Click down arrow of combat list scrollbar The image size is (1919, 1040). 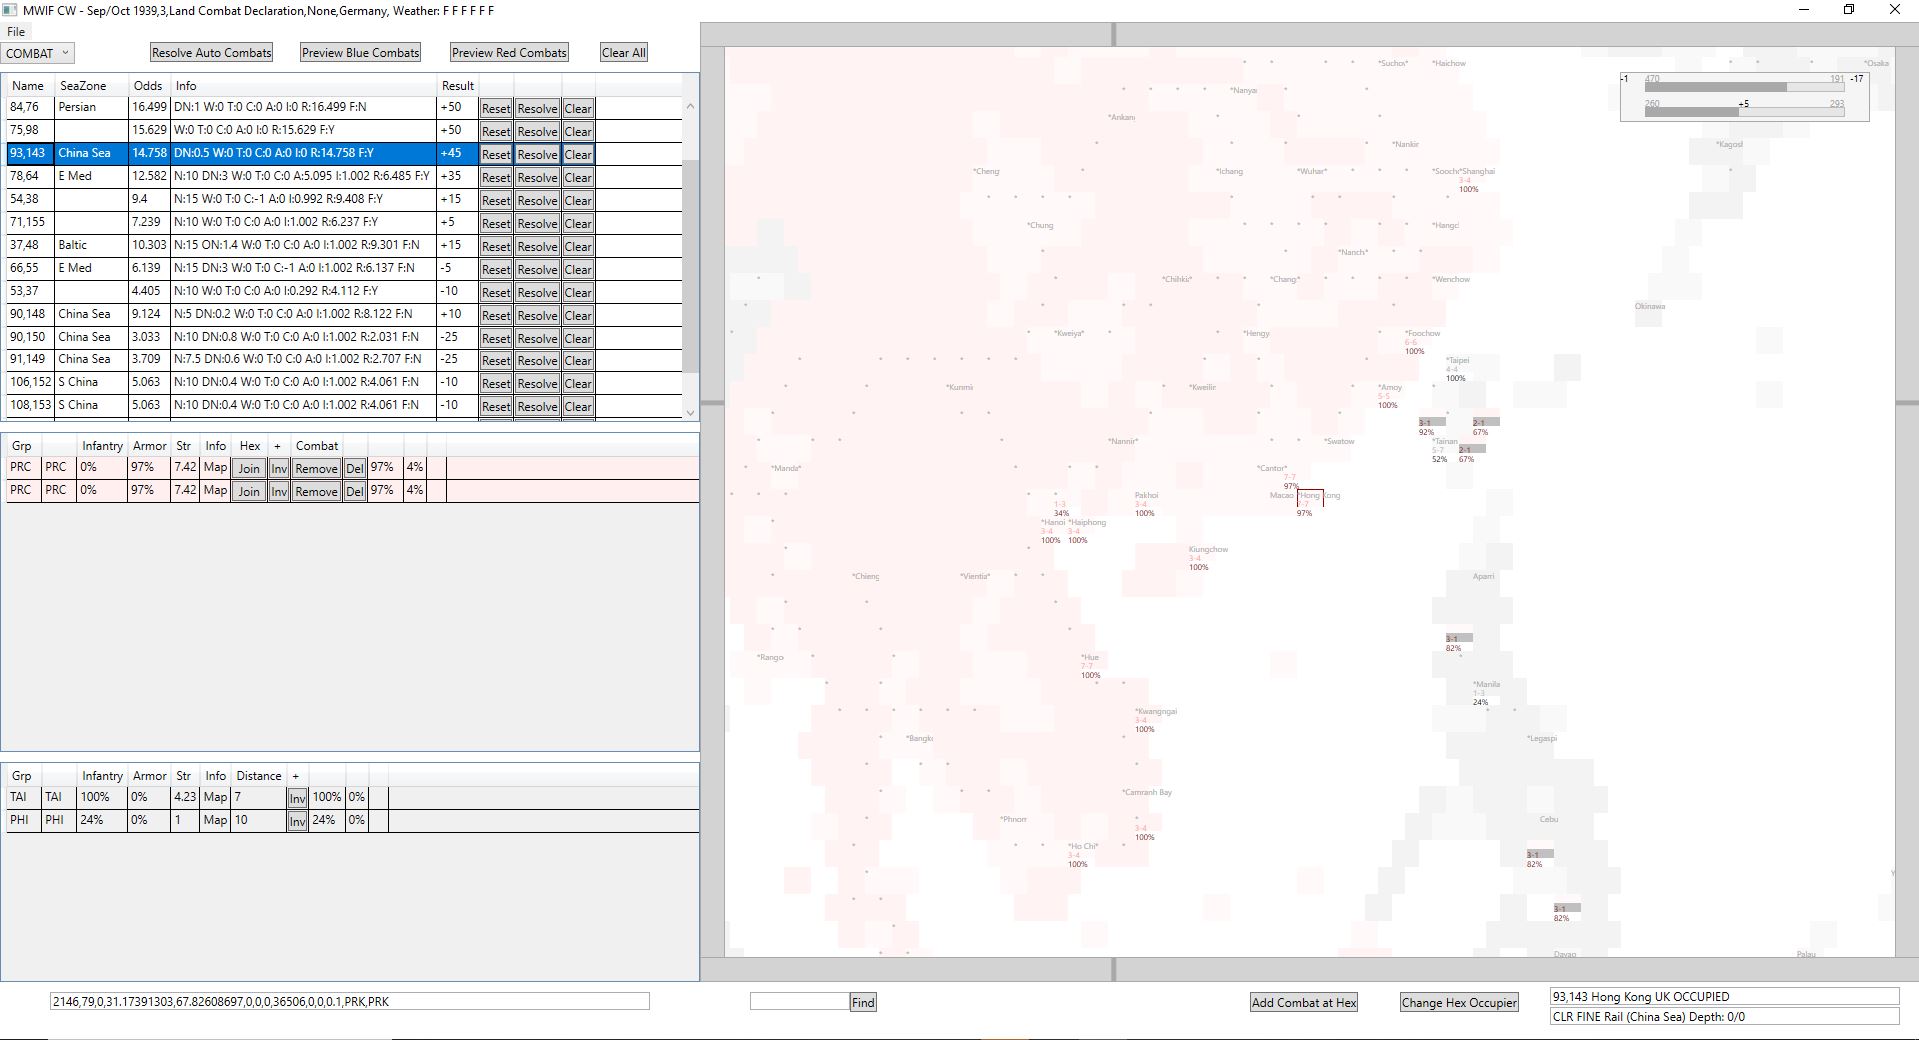point(690,412)
